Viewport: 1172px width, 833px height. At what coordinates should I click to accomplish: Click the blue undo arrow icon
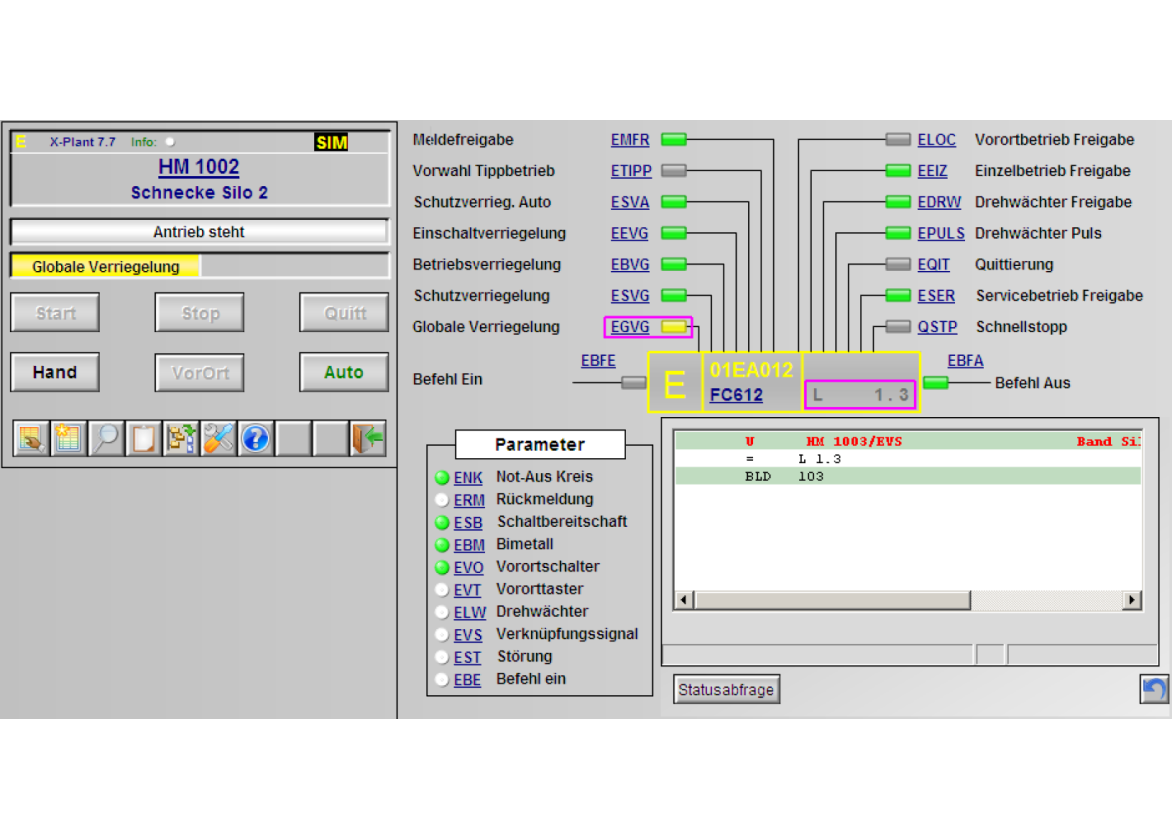pos(1154,689)
